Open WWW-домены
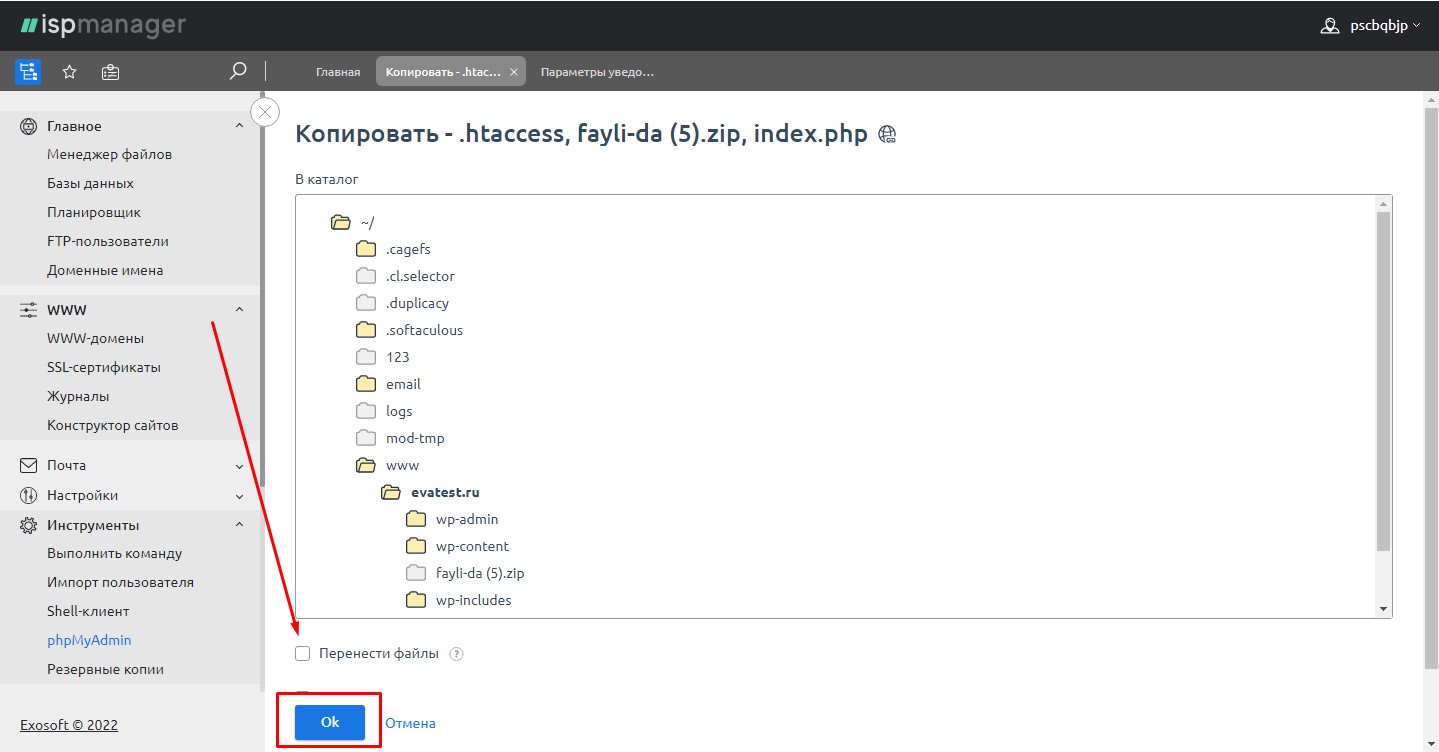Viewport: 1439px width, 752px height. coord(95,339)
